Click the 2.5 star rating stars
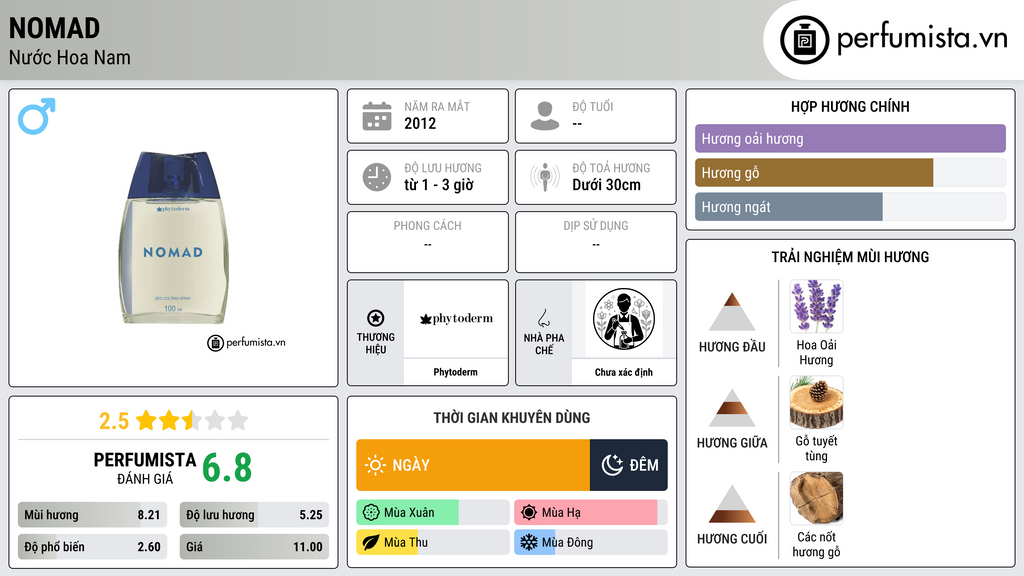1024x576 pixels. pos(192,420)
